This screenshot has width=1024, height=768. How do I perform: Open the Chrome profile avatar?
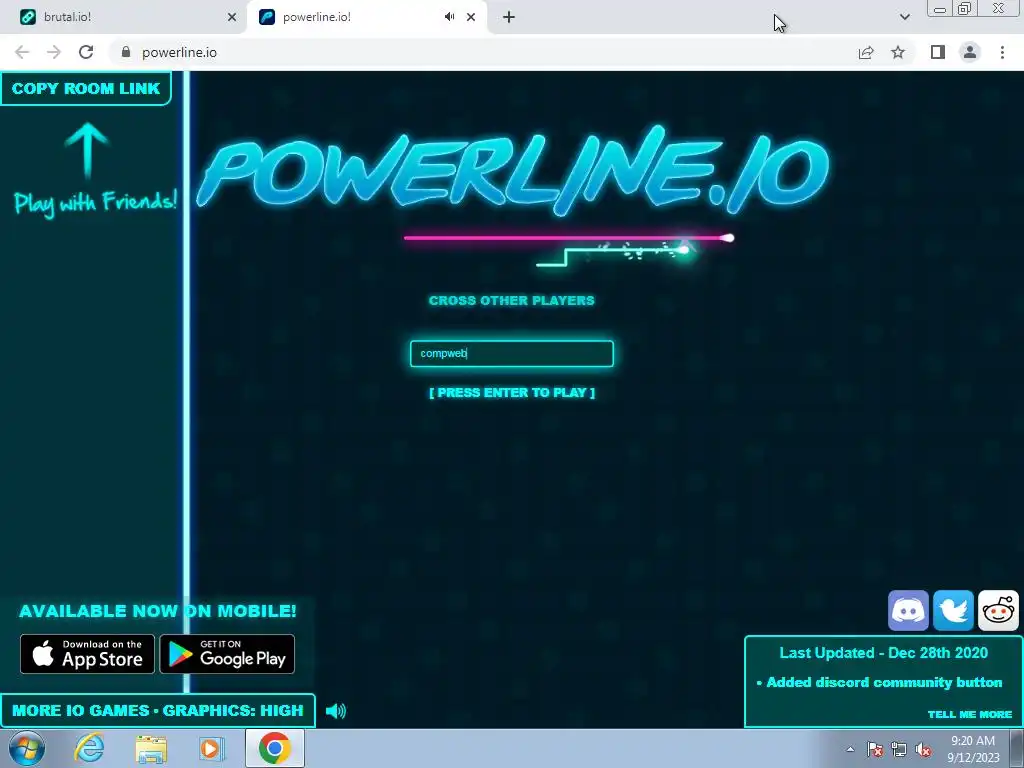(x=970, y=52)
